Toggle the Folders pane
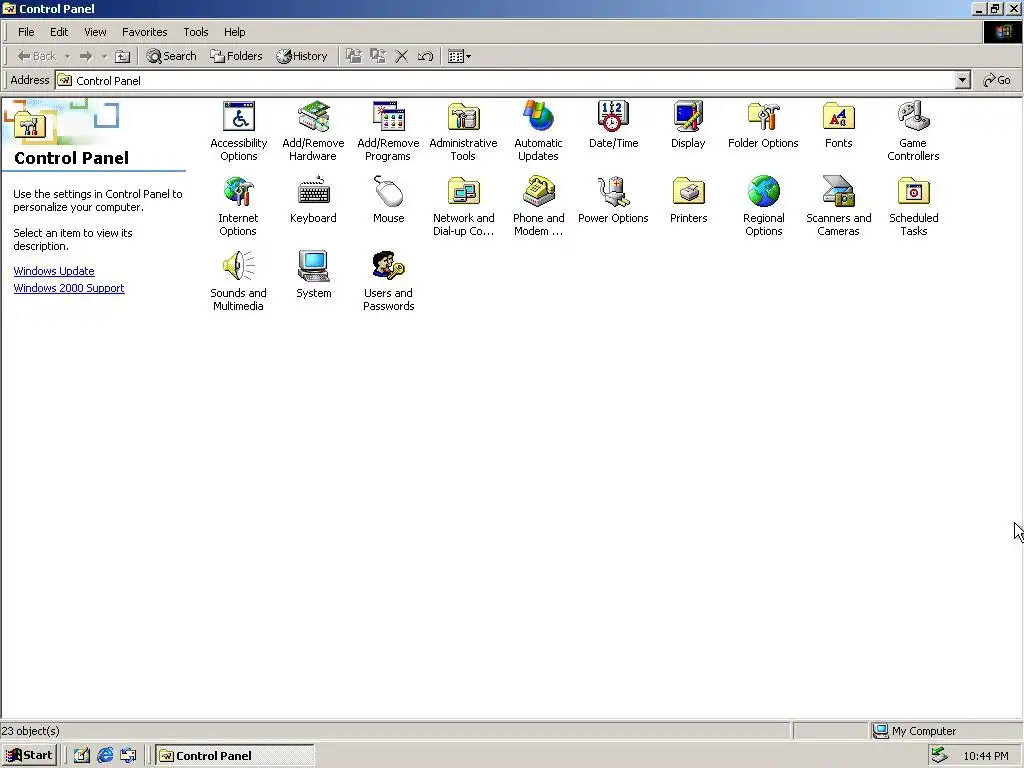Viewport: 1024px width, 768px height. (236, 56)
